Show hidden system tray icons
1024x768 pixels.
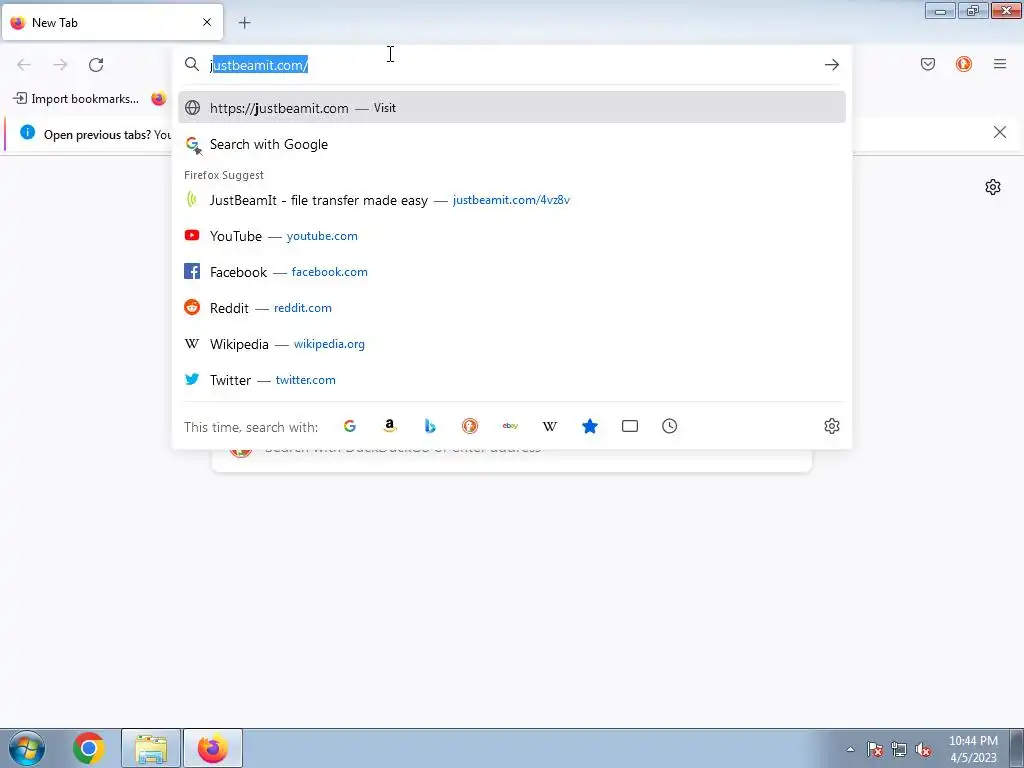pyautogui.click(x=850, y=749)
